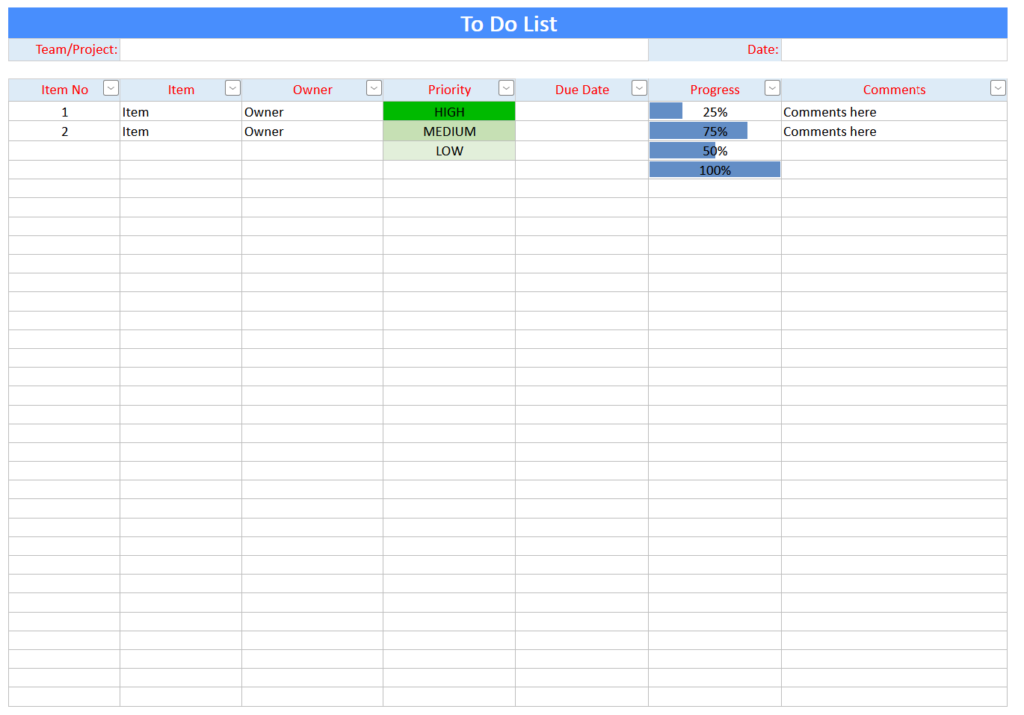The height and width of the screenshot is (715, 1024).
Task: Select the Date: label cell
Action: [714, 50]
